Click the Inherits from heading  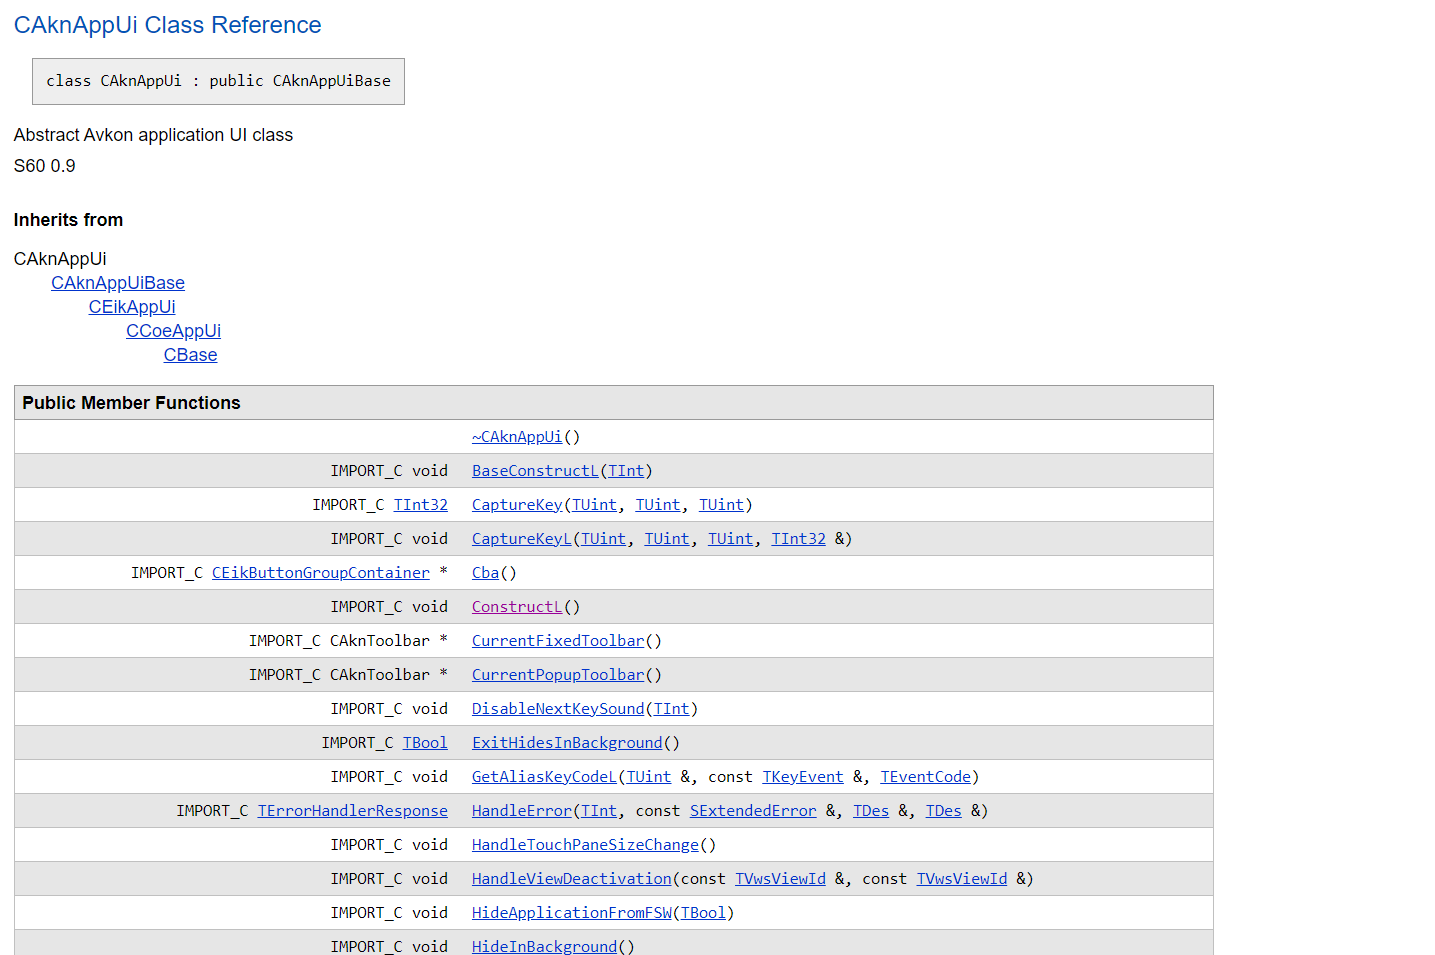tap(68, 220)
